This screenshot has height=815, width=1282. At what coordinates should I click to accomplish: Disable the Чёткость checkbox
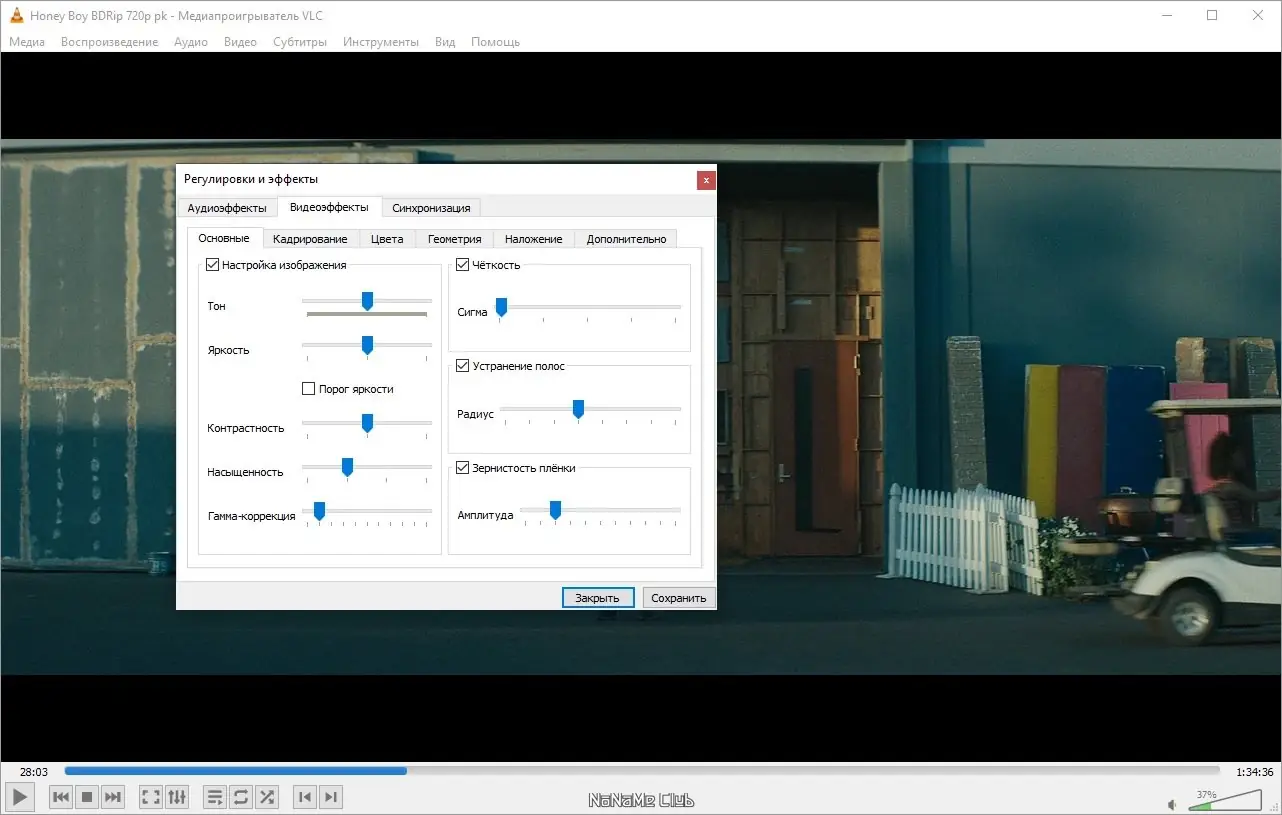point(462,265)
